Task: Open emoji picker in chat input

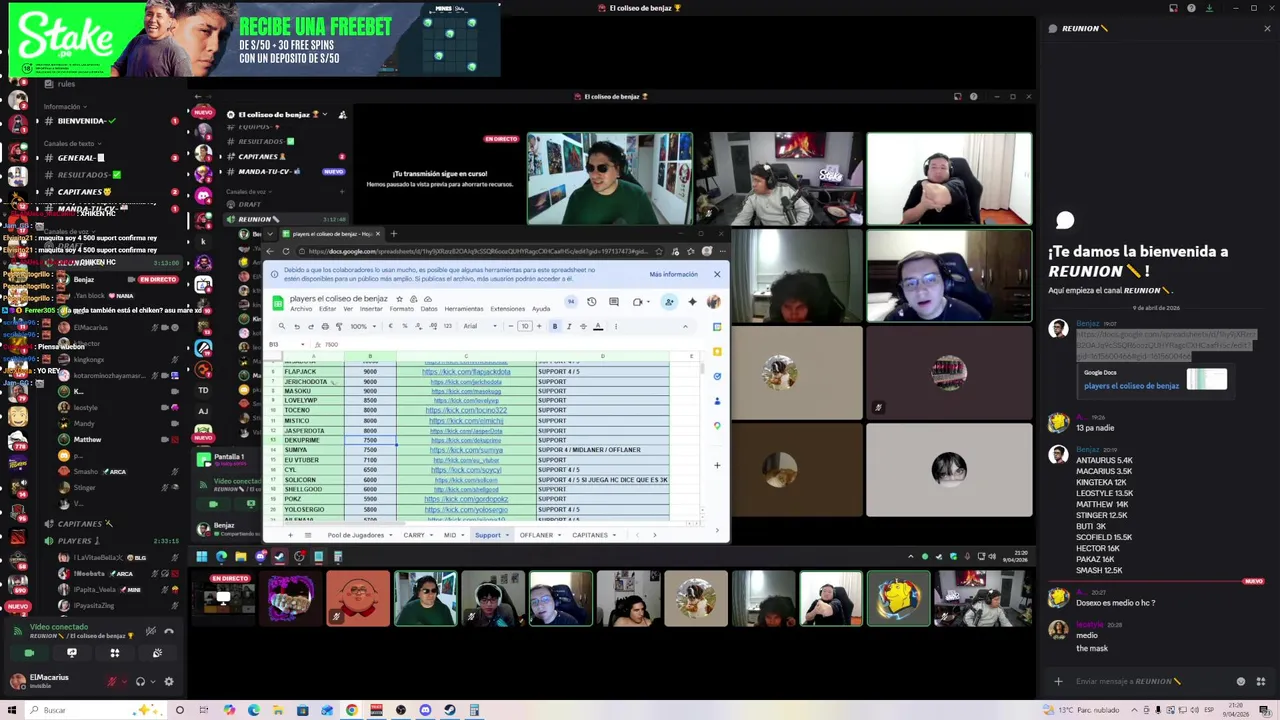Action: coord(1241,682)
